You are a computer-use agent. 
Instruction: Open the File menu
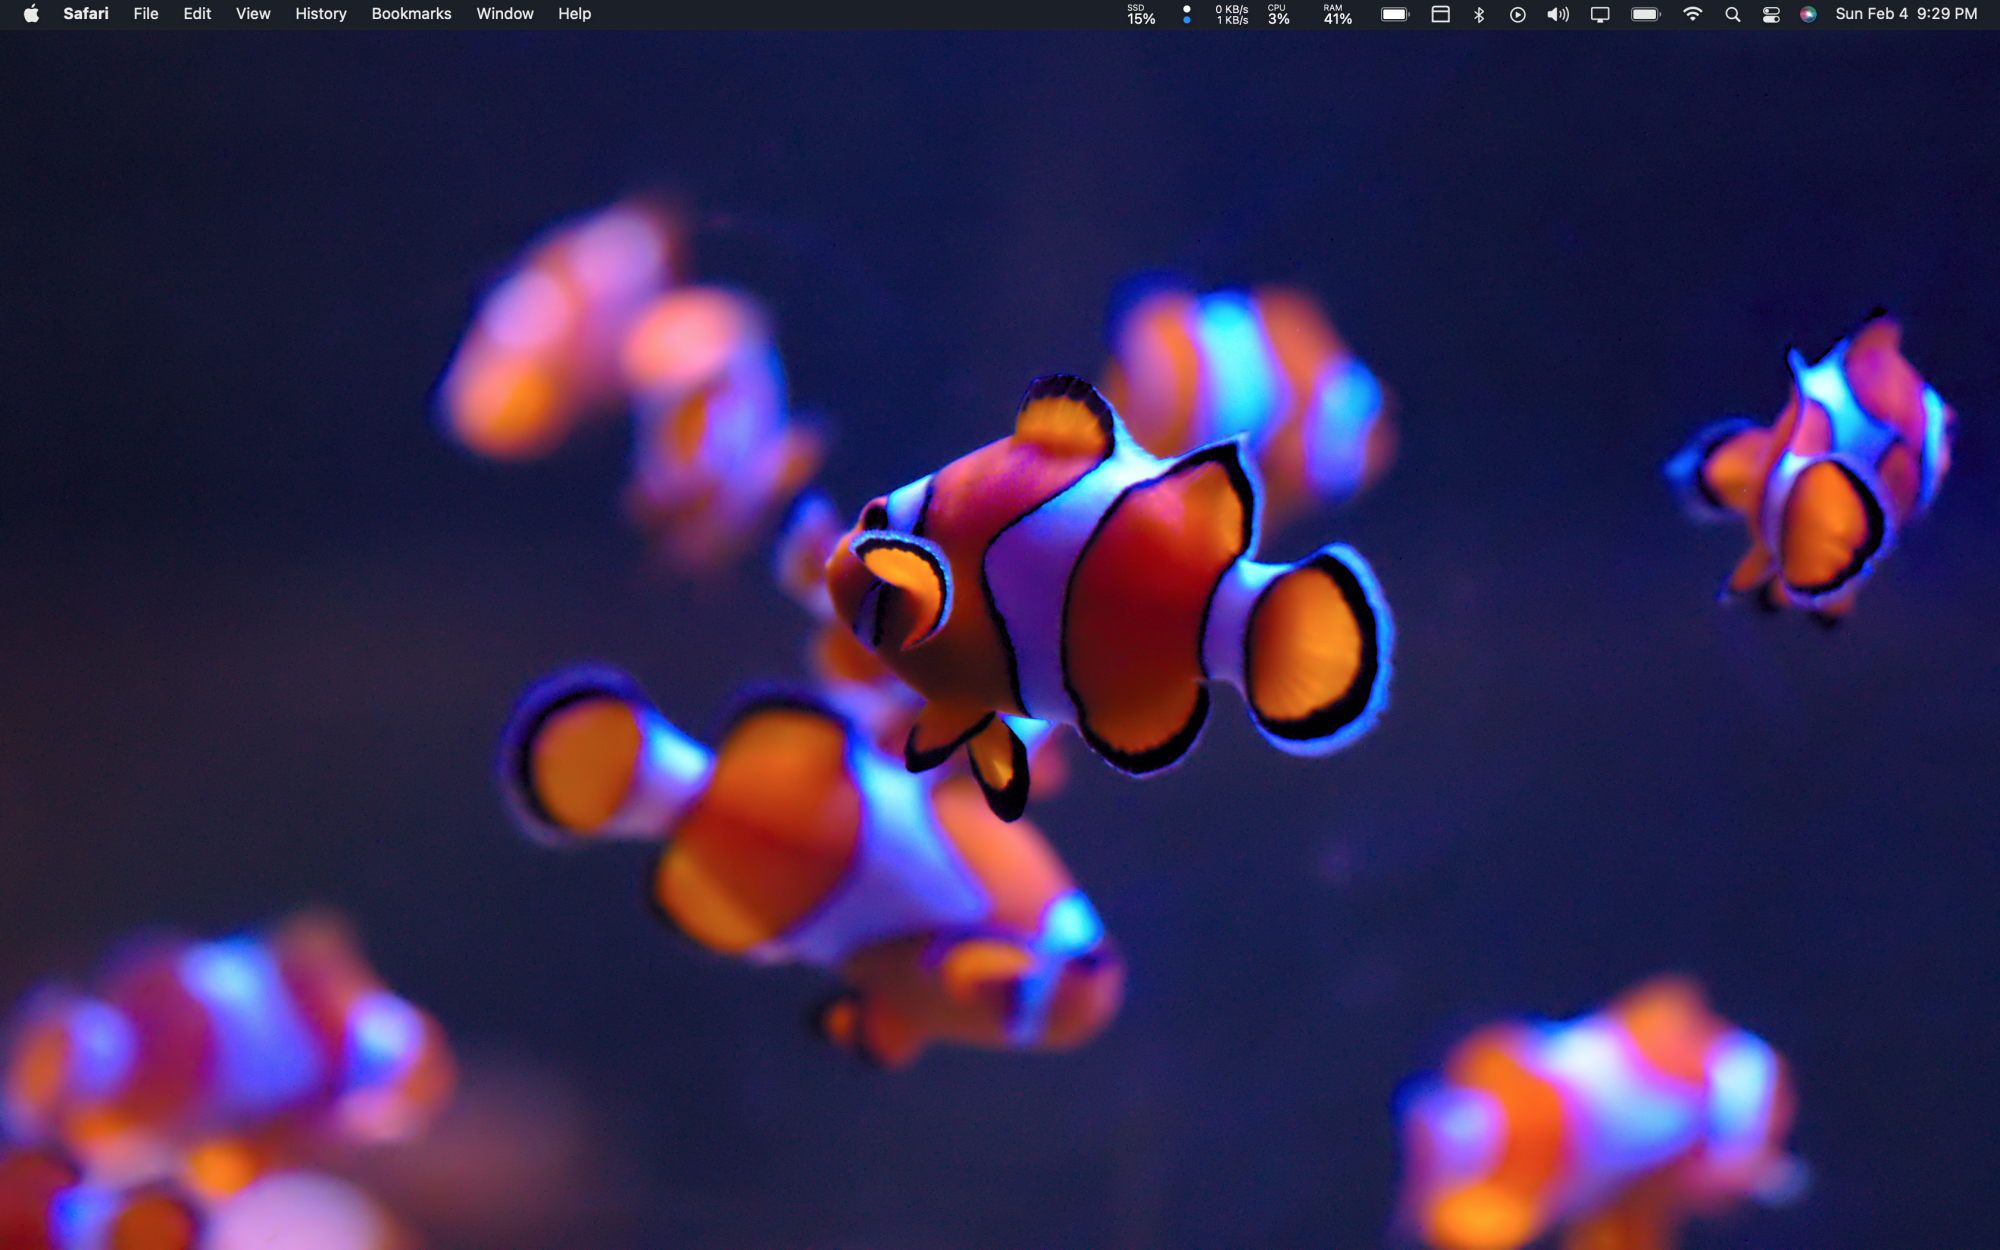tap(146, 14)
